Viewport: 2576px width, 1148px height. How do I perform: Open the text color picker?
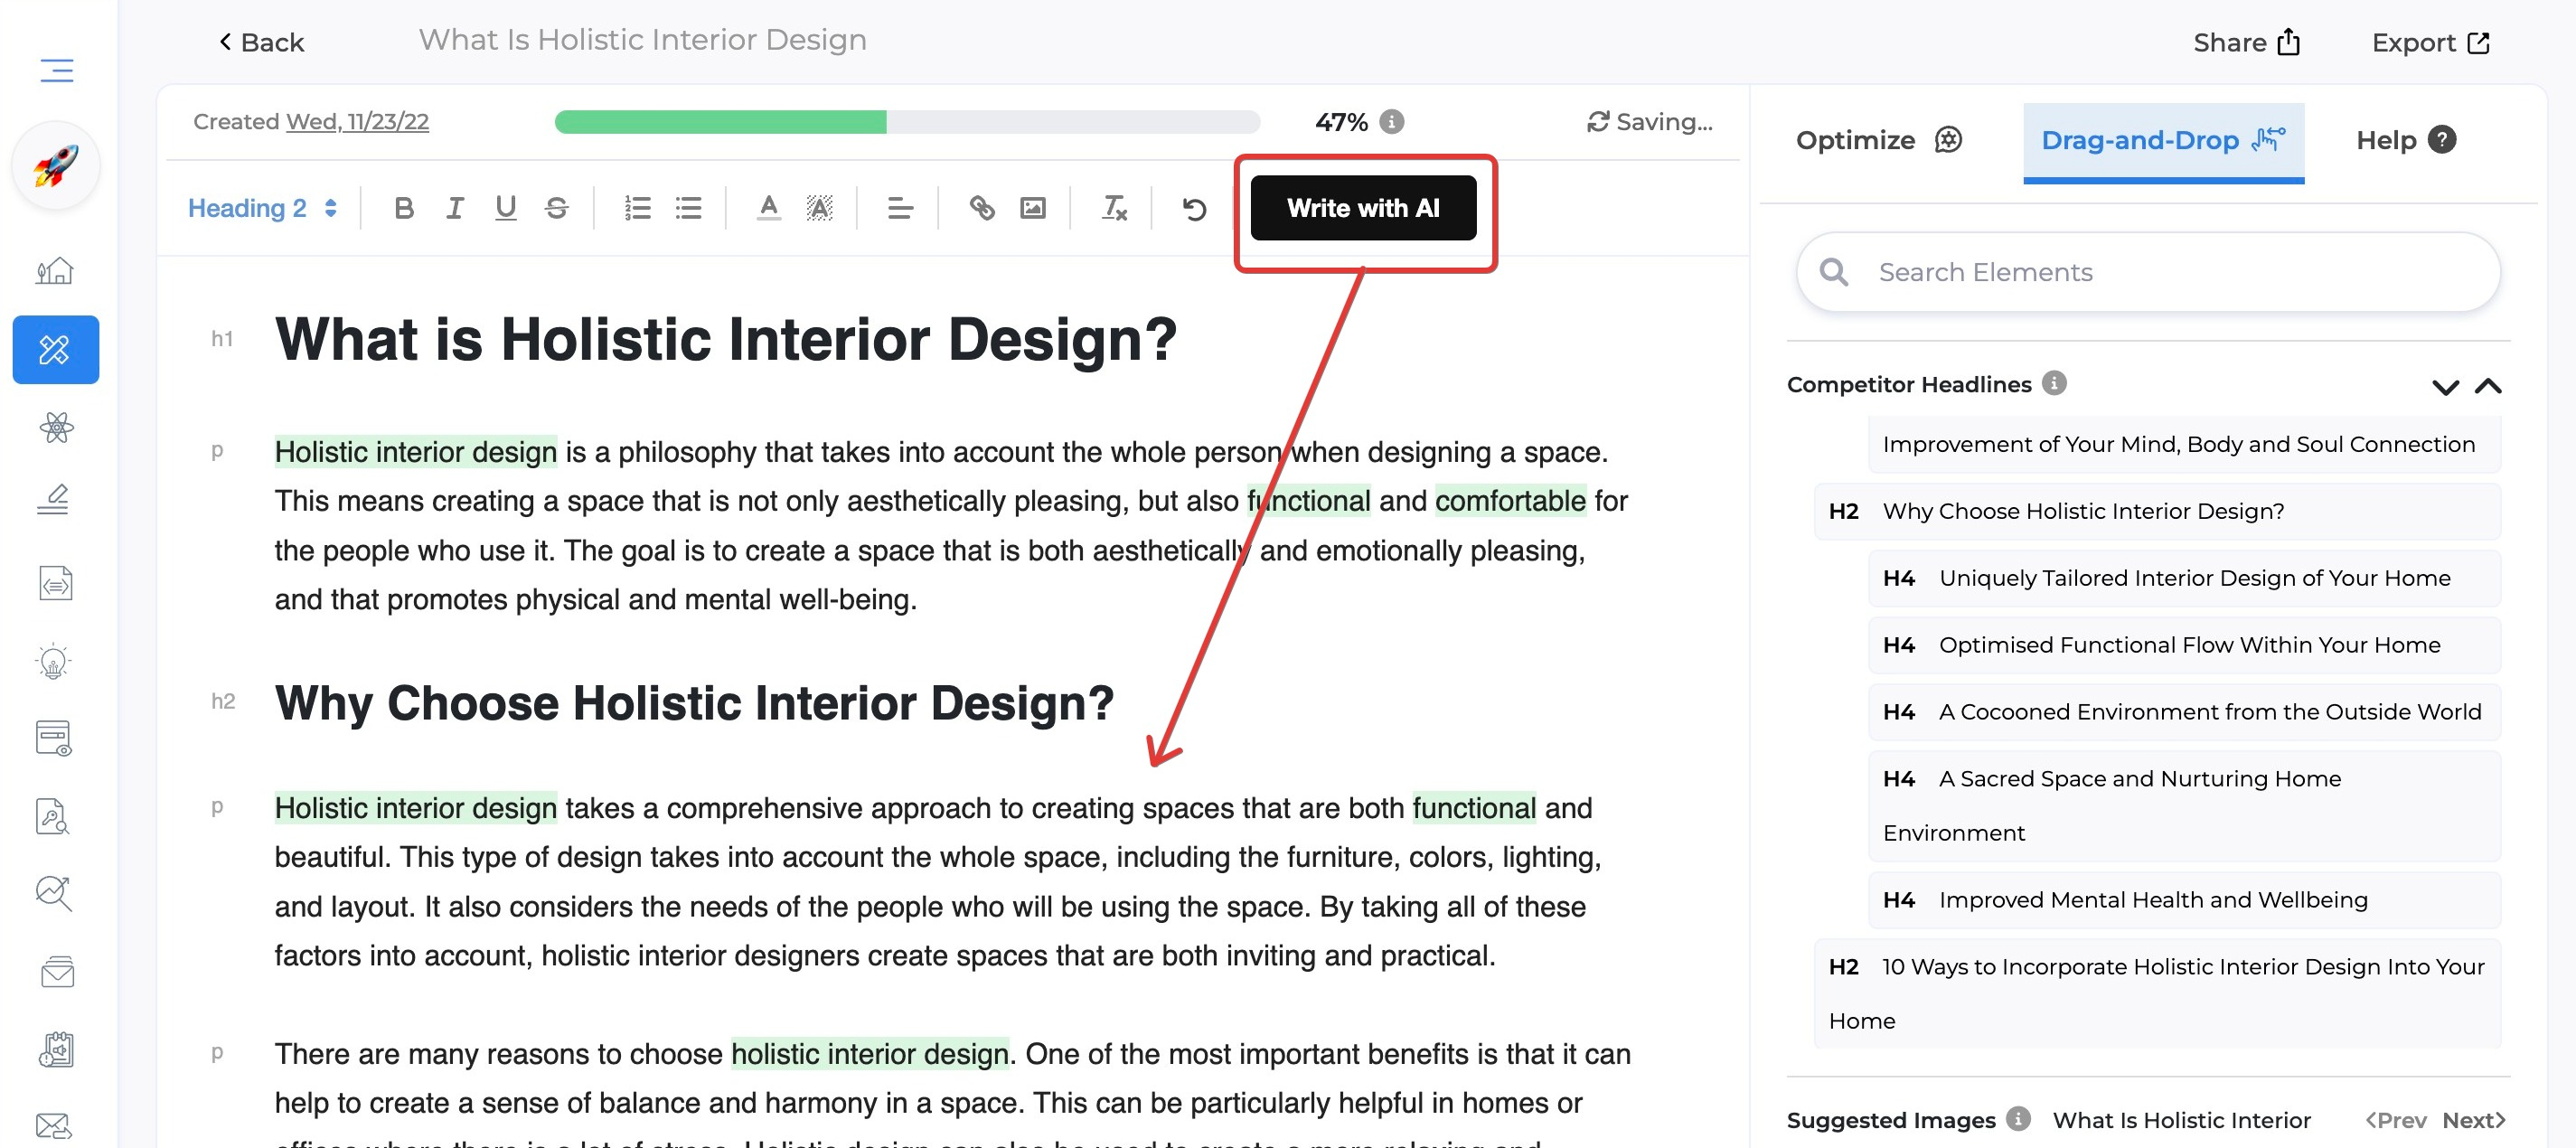point(768,208)
